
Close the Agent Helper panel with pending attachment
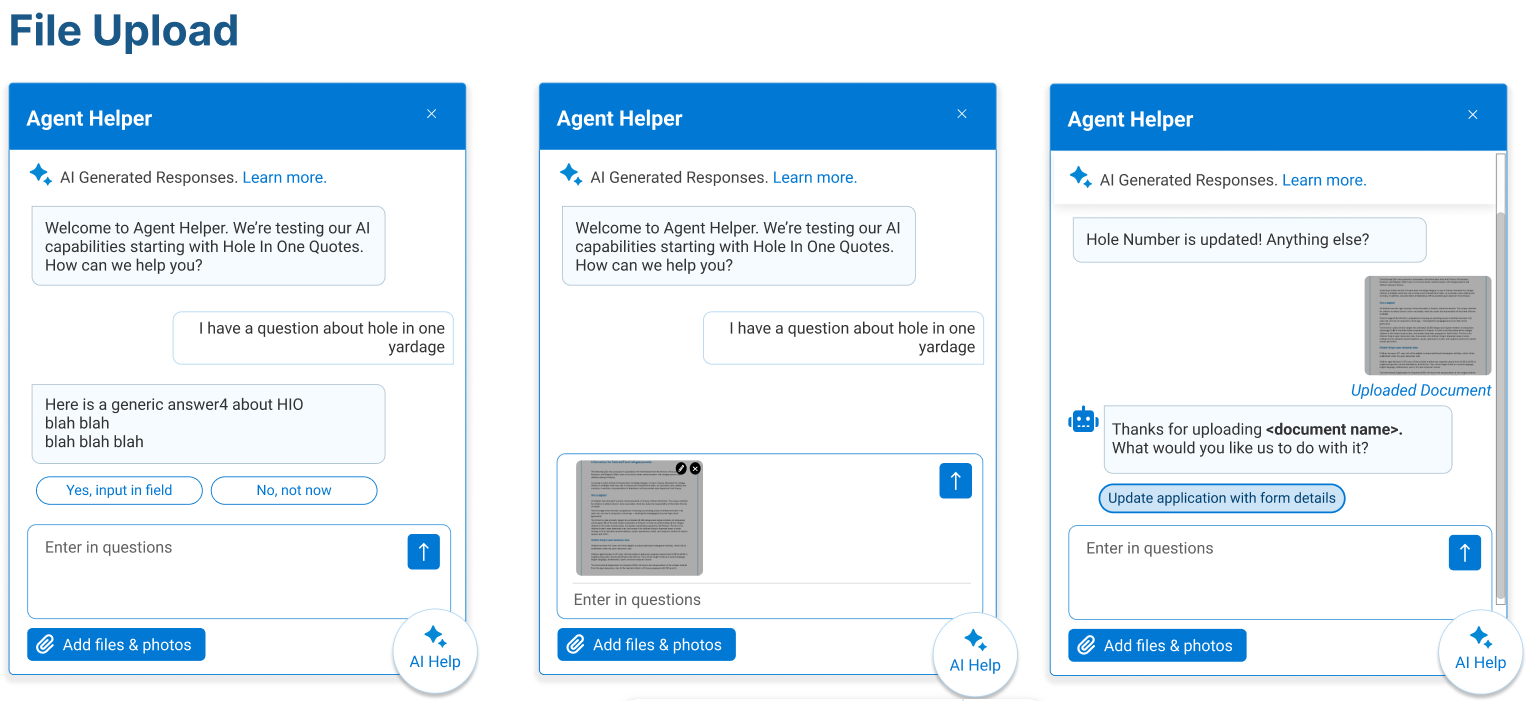tap(962, 114)
